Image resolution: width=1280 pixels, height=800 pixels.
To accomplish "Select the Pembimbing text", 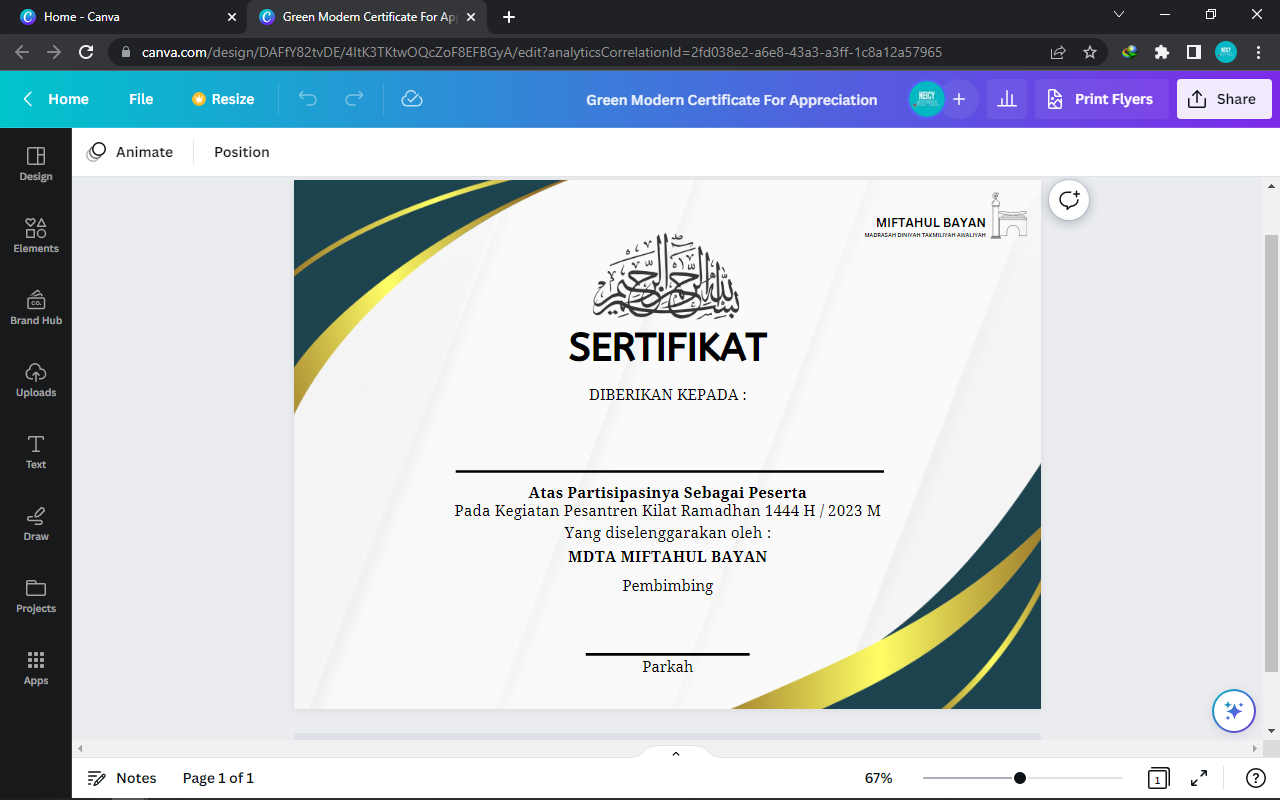I will (667, 586).
